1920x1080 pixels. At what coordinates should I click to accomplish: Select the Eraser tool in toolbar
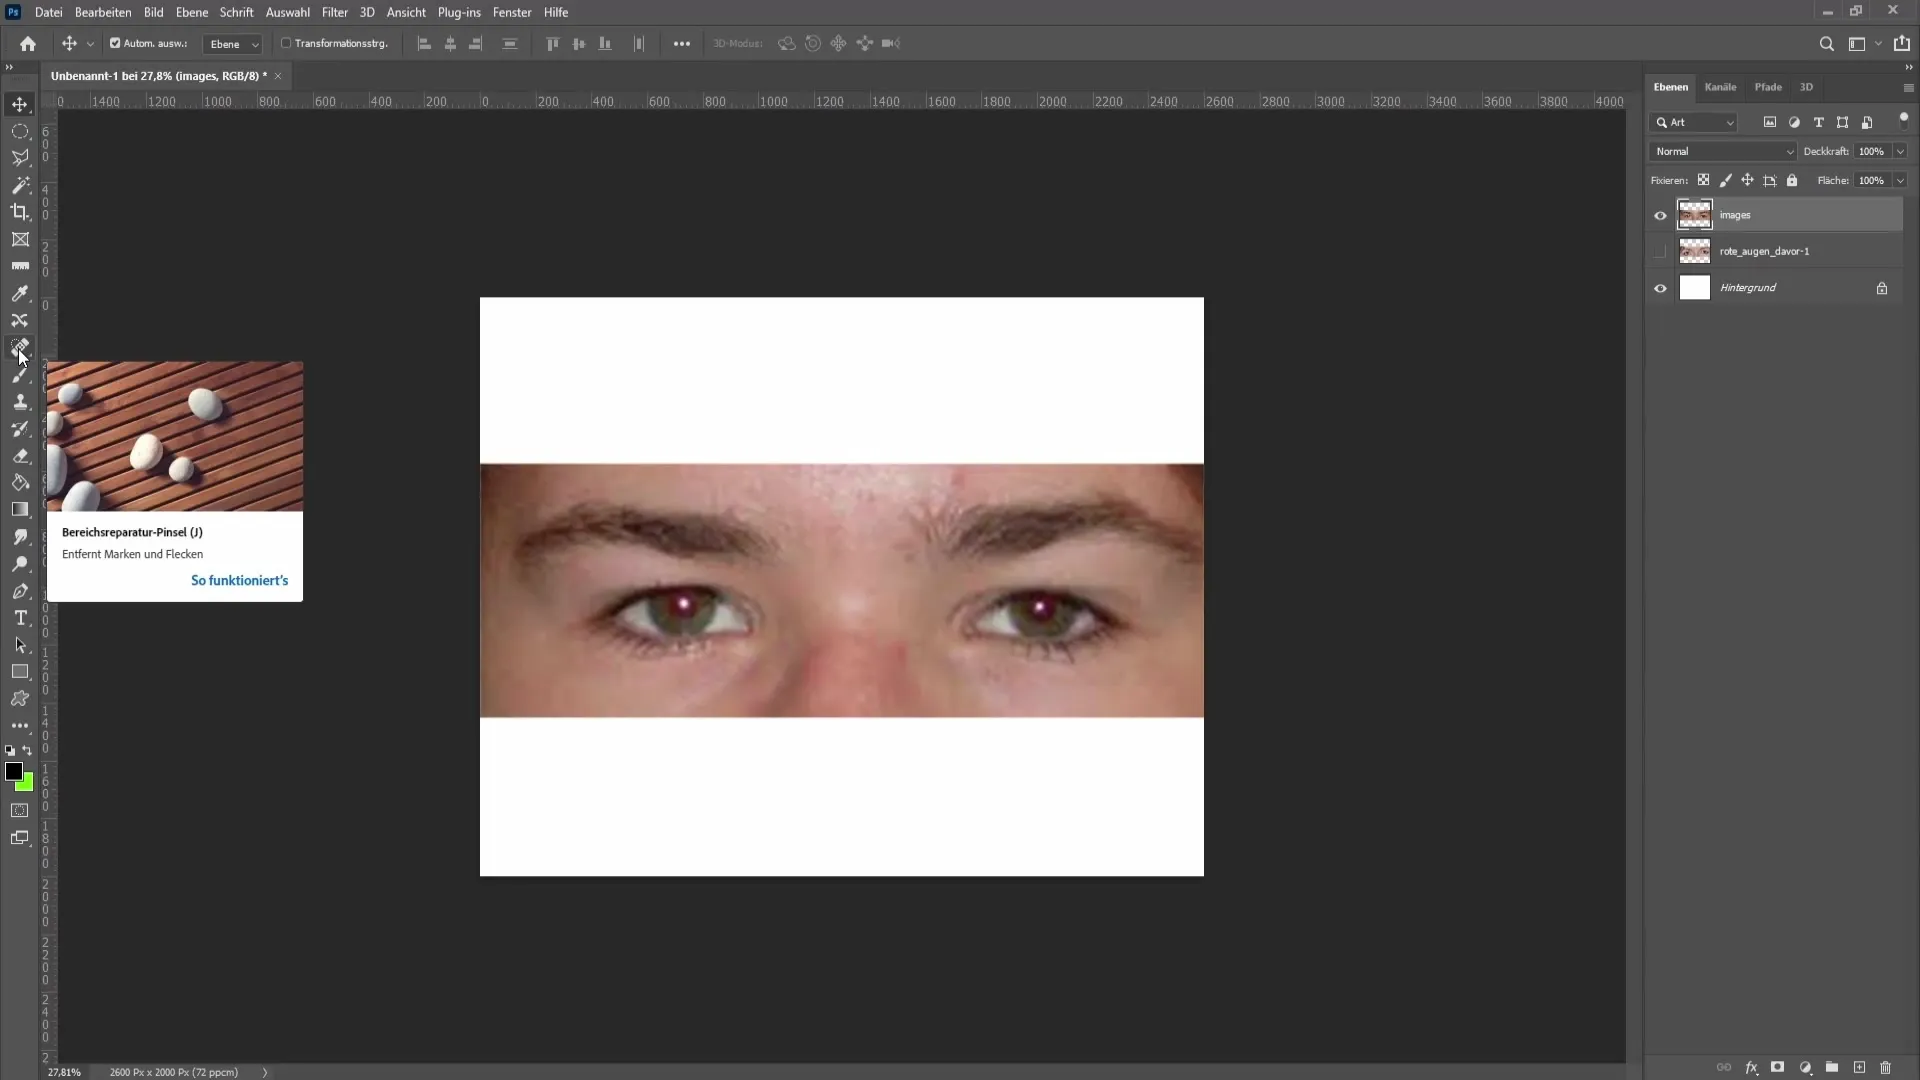[x=20, y=456]
